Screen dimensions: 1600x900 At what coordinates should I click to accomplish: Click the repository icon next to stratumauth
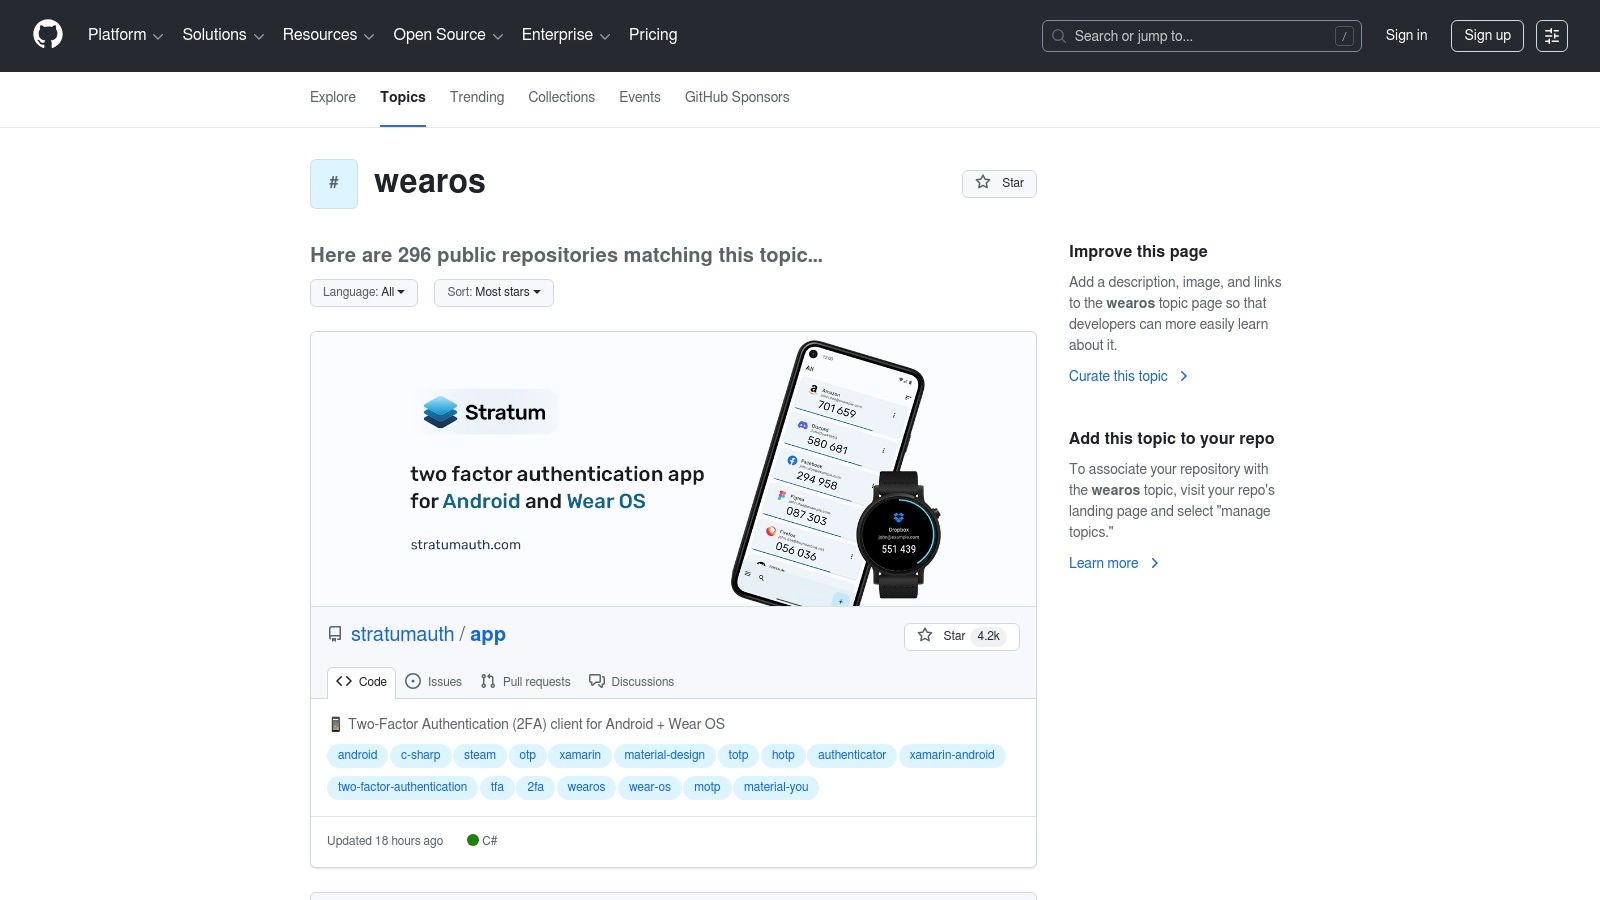click(334, 634)
